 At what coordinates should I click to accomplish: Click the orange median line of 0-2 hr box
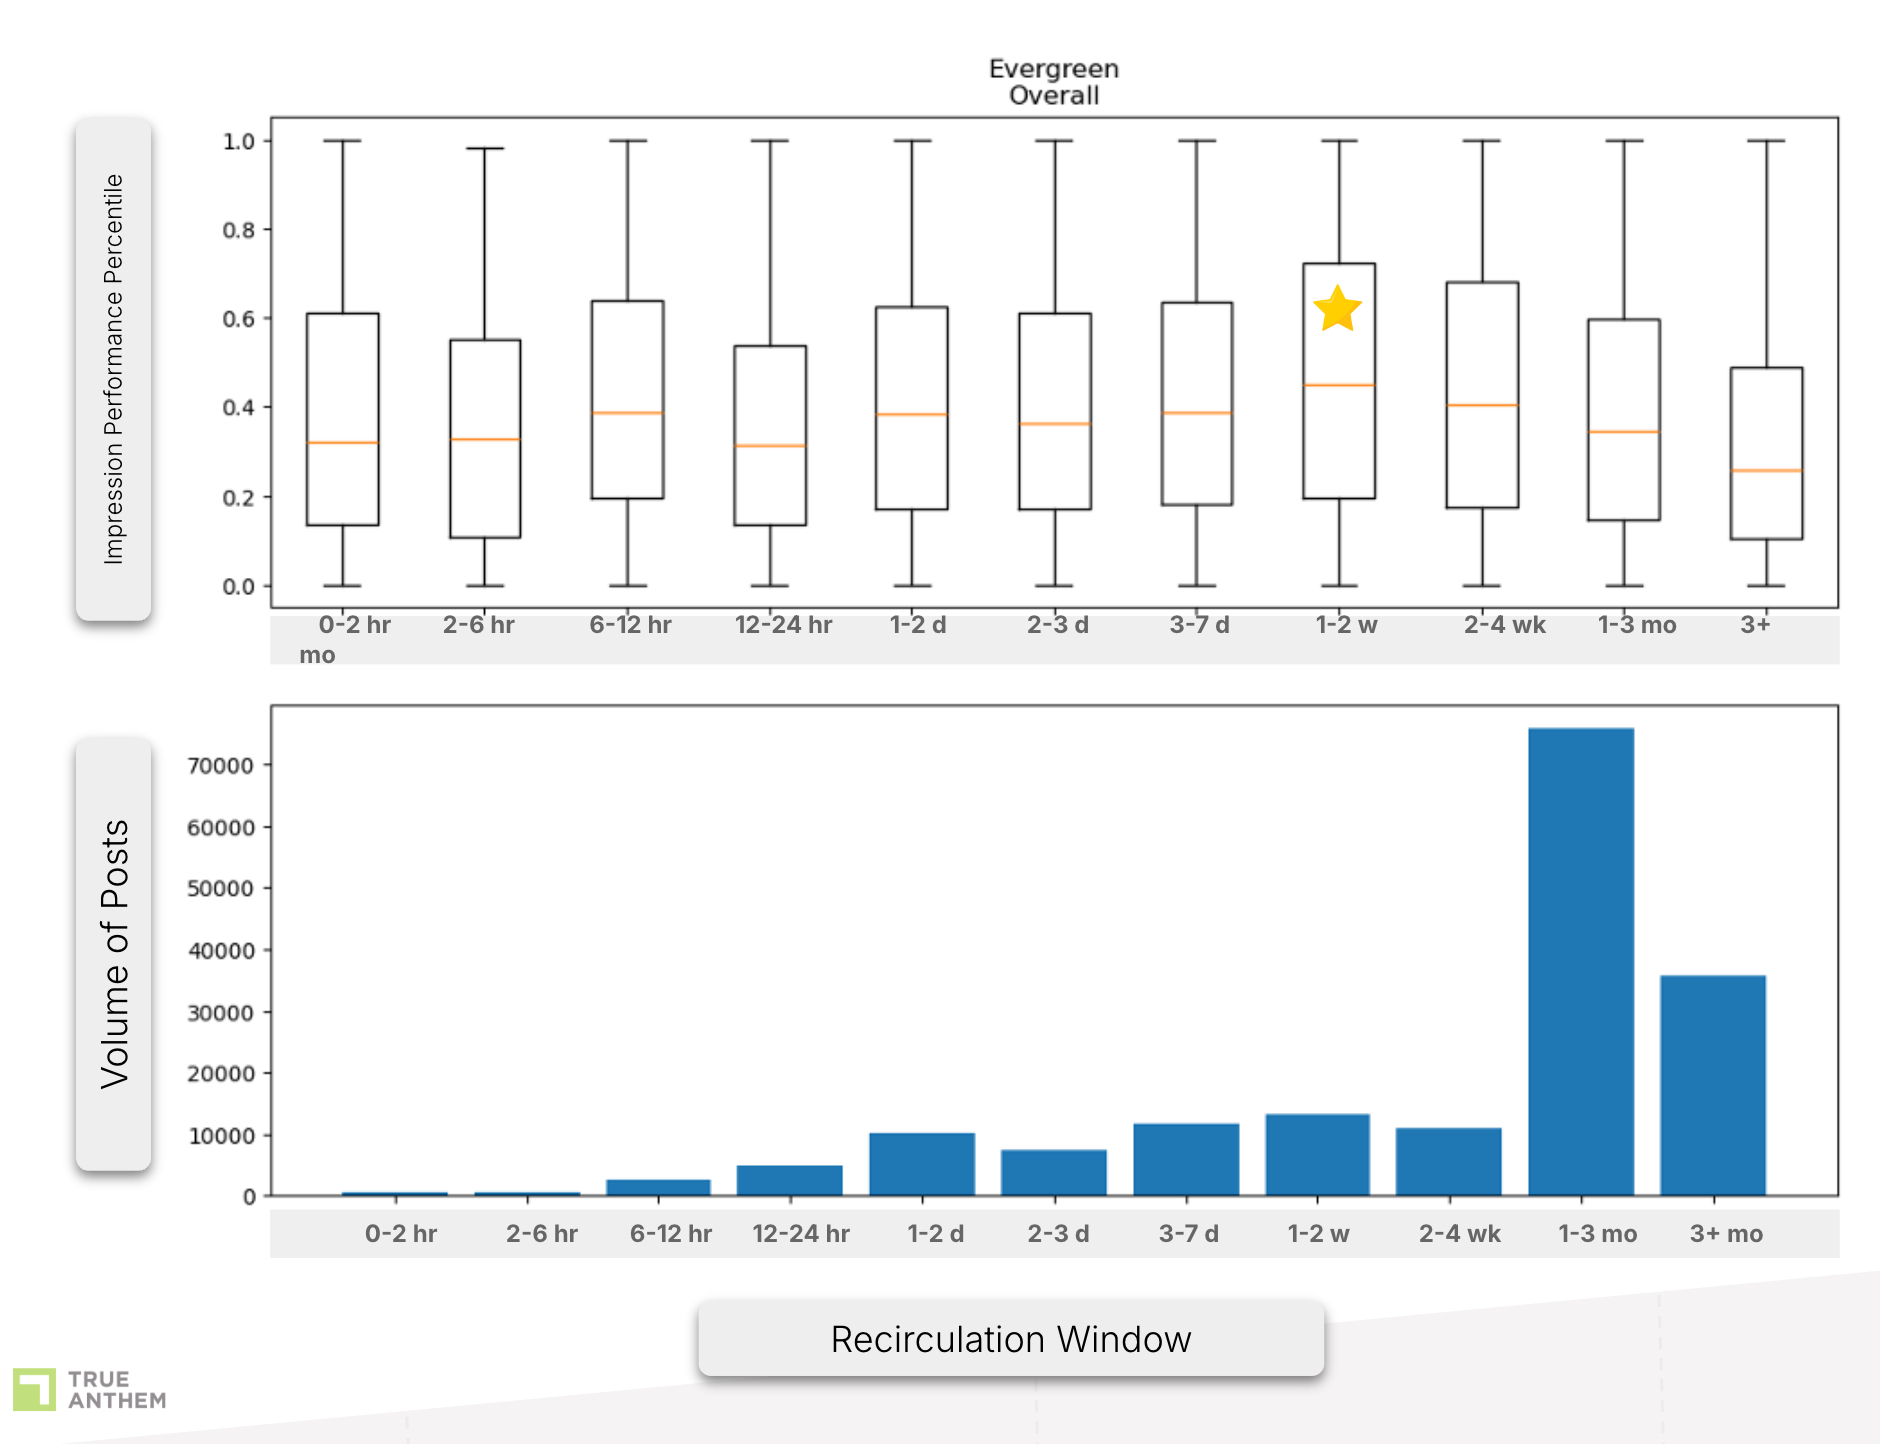point(342,442)
